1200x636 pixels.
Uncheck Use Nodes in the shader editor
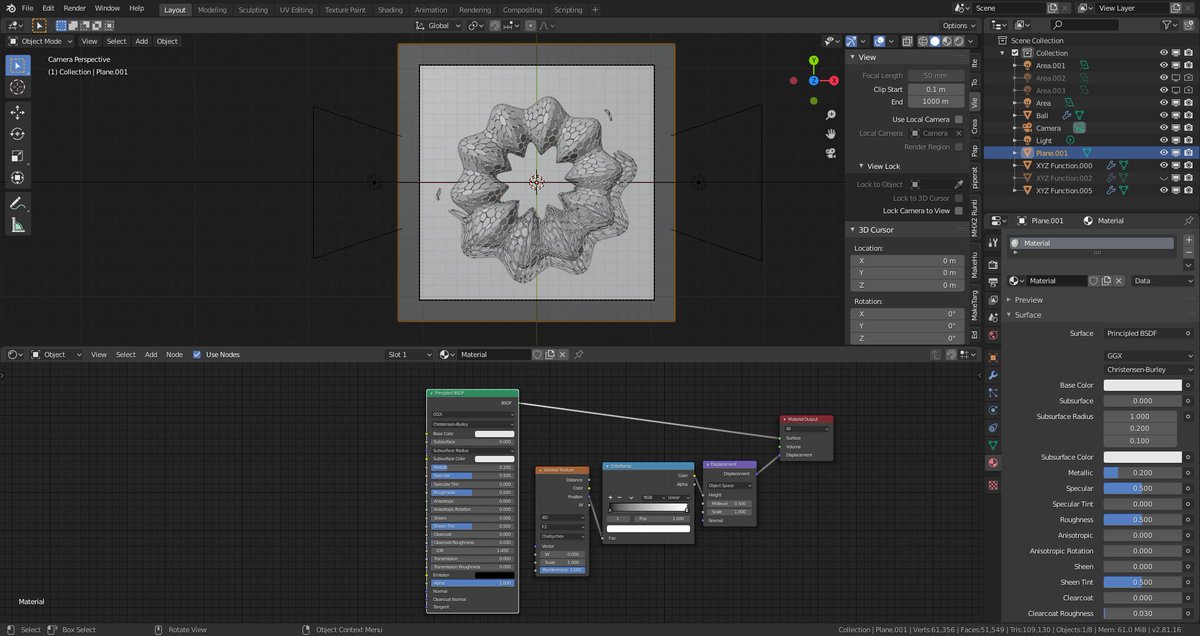click(197, 354)
